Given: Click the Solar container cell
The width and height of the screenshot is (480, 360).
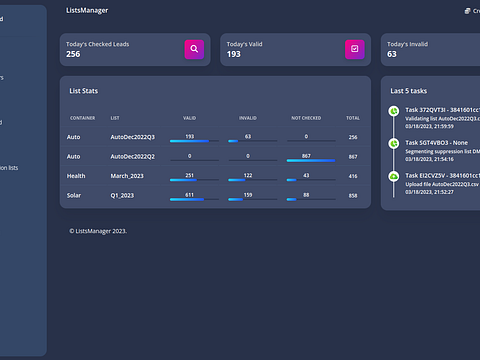Looking at the screenshot, I should pyautogui.click(x=74, y=195).
